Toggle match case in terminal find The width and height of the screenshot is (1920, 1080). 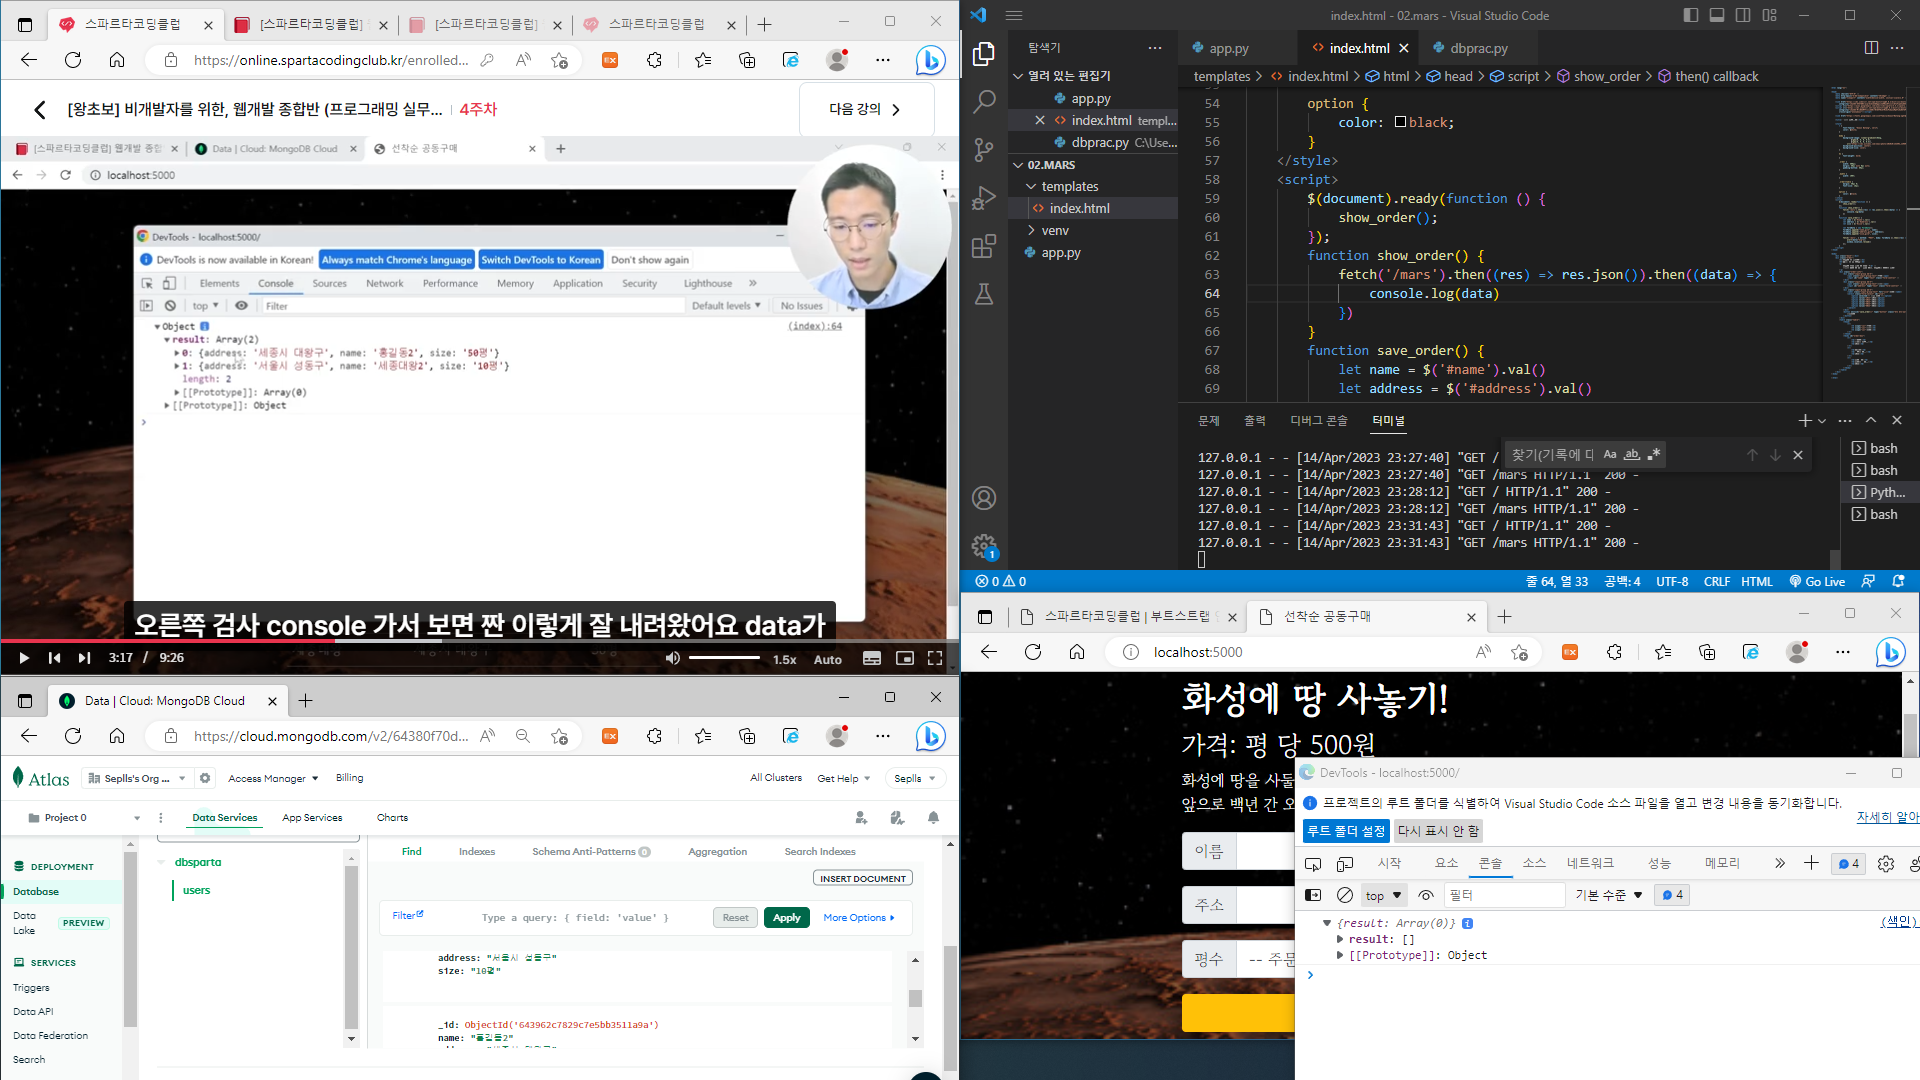coord(1610,454)
